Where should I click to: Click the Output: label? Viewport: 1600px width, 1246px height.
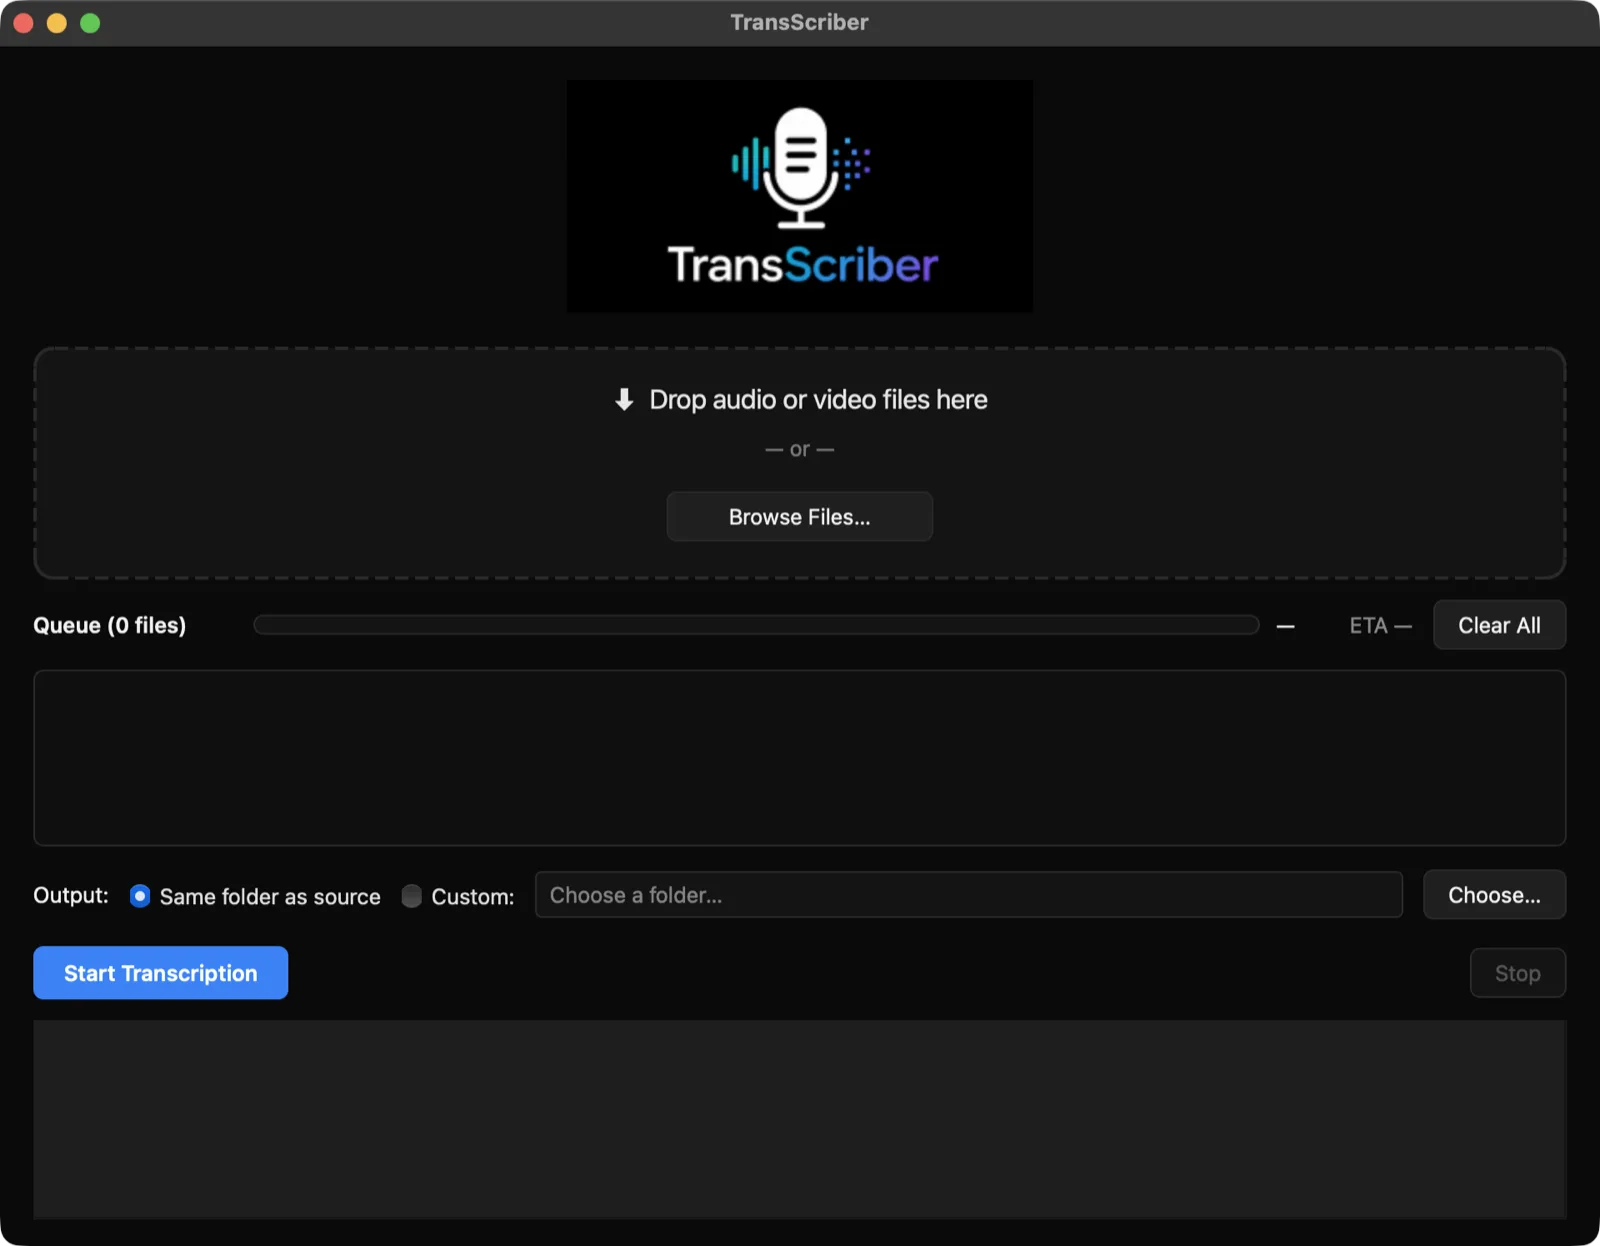(71, 895)
